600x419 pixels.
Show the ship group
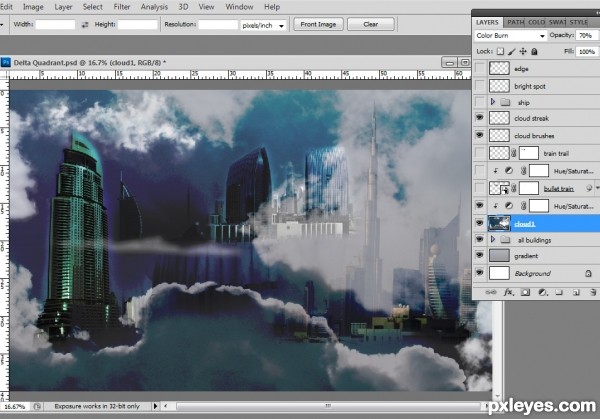[x=479, y=102]
